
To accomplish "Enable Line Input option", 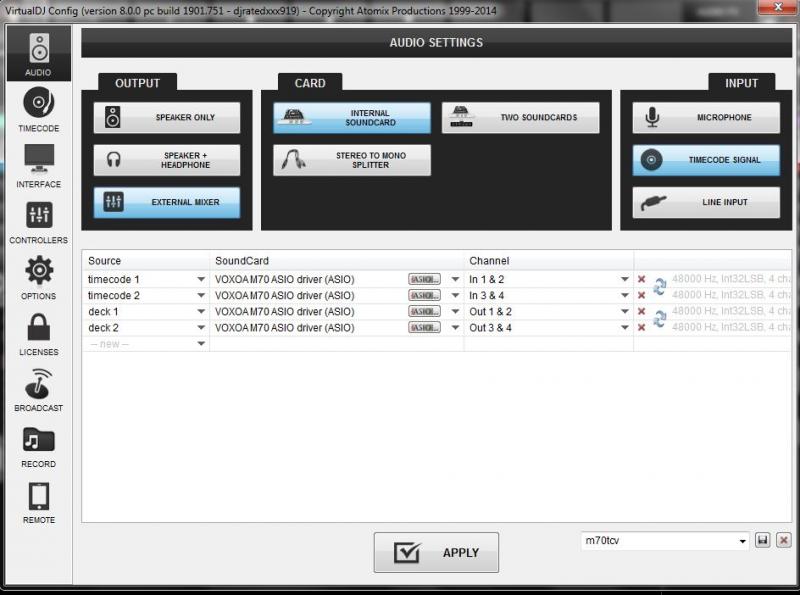I will 706,202.
